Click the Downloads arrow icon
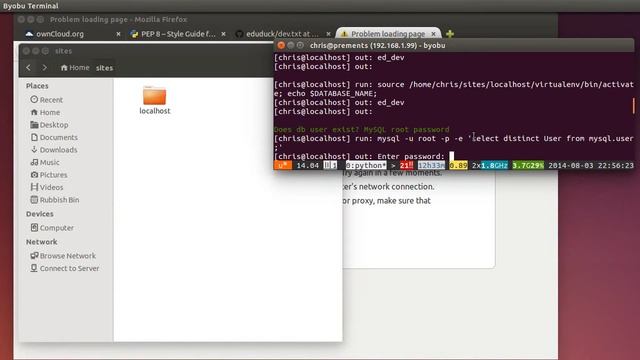Screen dimensions: 640x360 34,149
